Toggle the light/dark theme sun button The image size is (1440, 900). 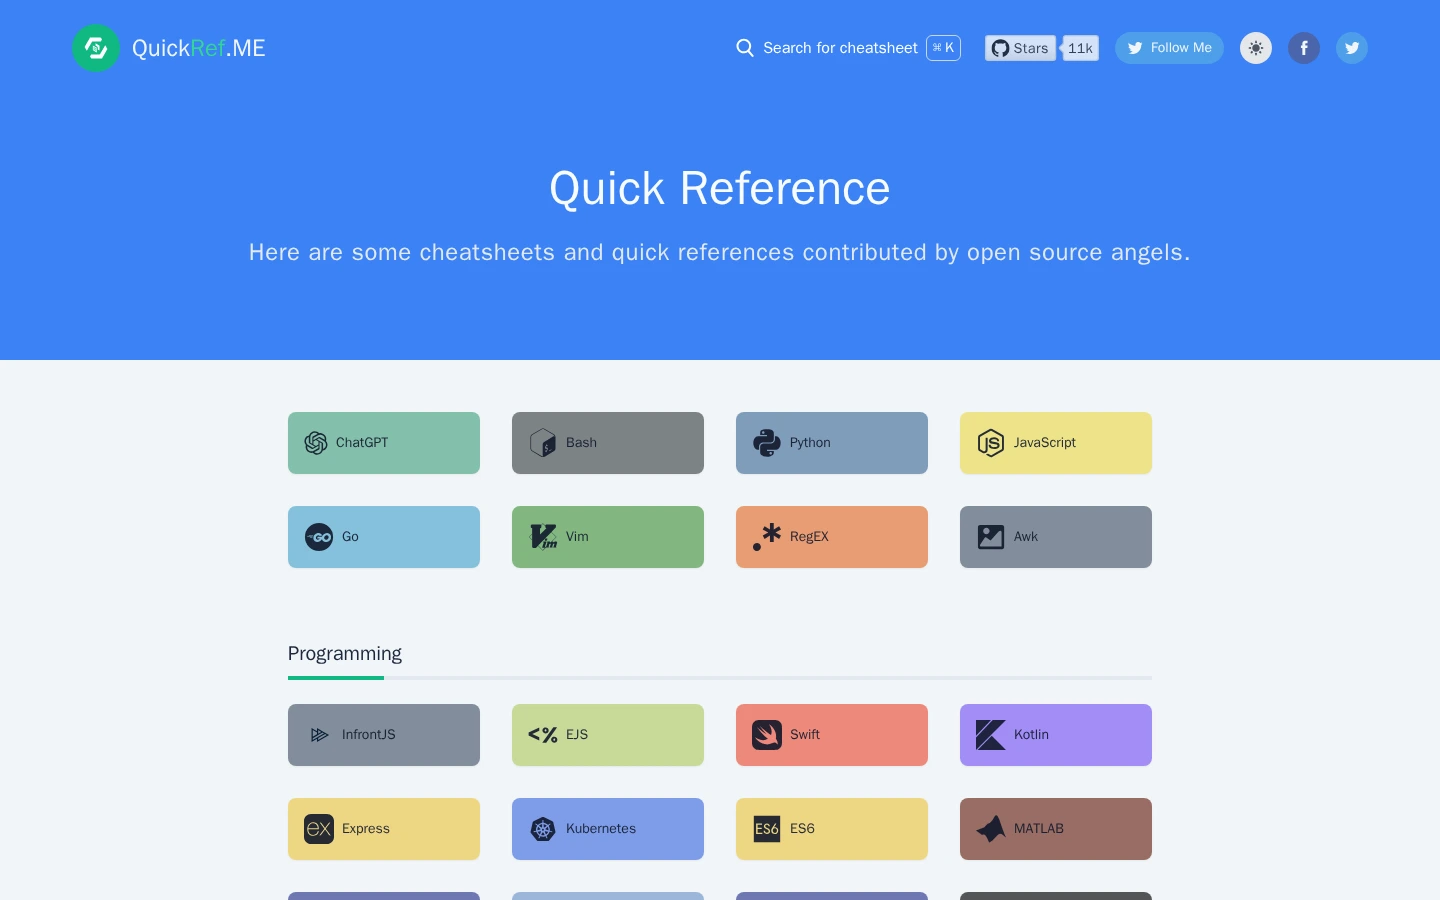1256,48
